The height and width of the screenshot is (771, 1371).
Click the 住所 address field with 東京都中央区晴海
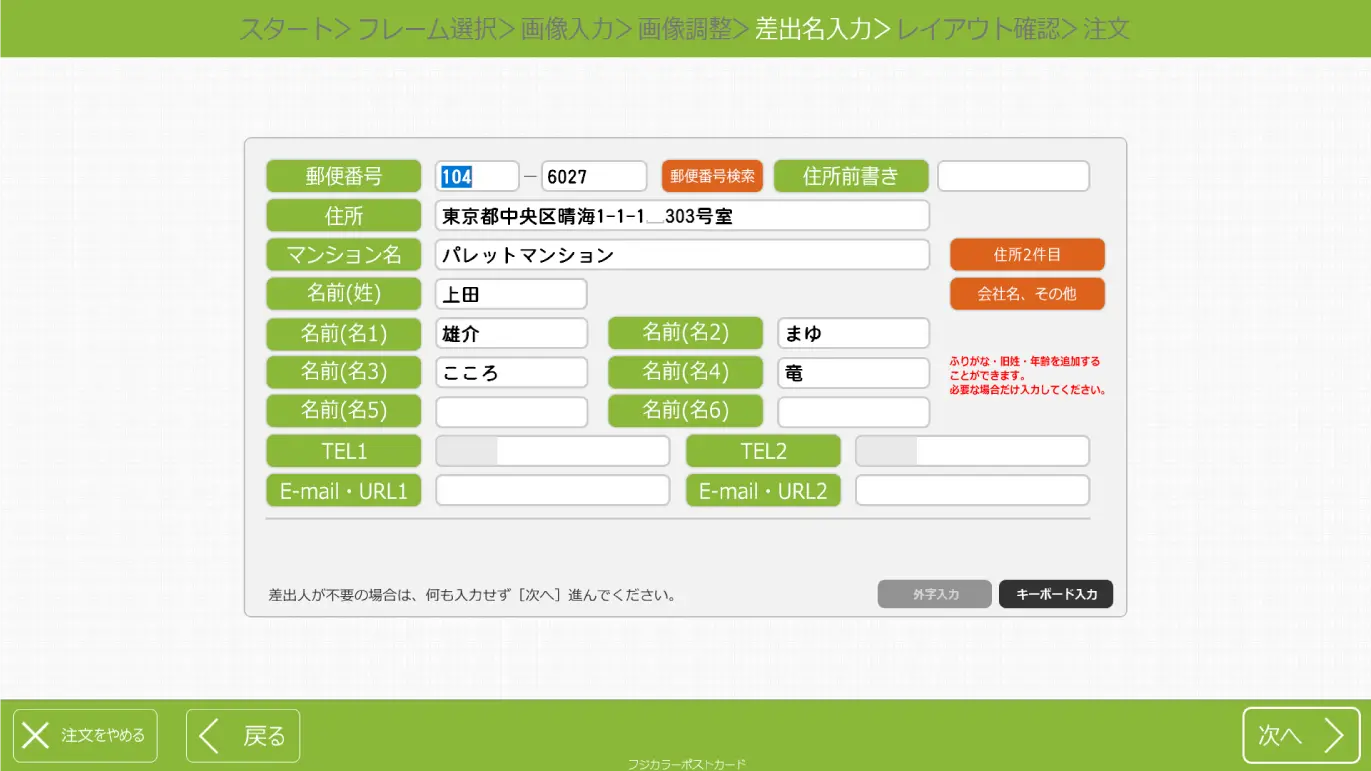pyautogui.click(x=683, y=215)
